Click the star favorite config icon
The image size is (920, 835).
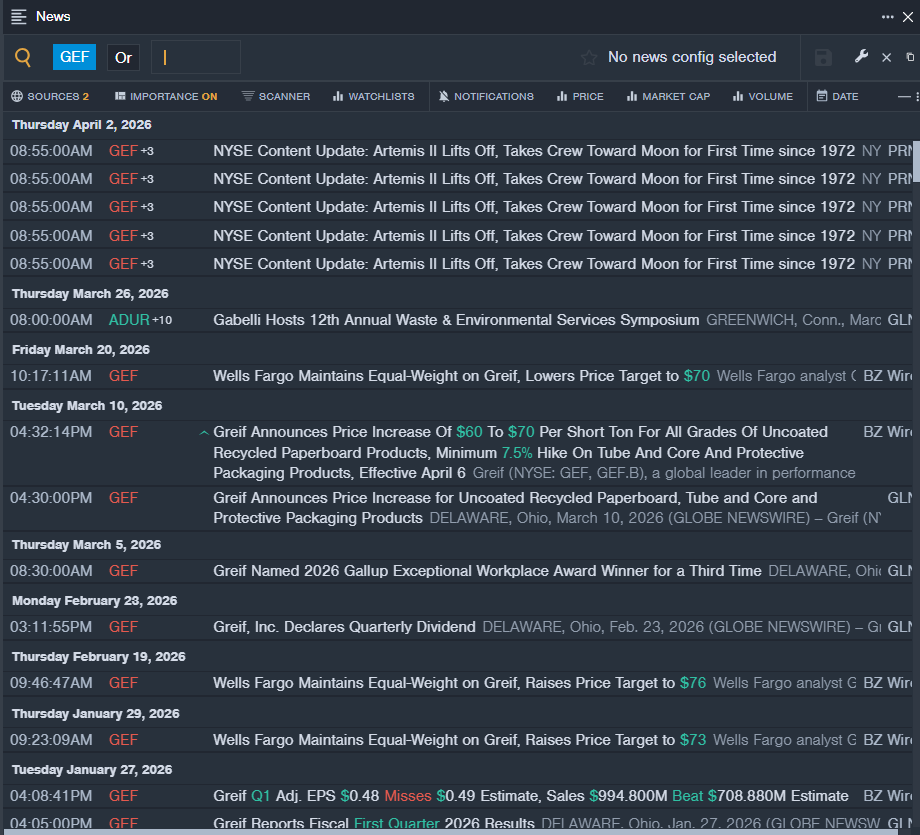[589, 58]
